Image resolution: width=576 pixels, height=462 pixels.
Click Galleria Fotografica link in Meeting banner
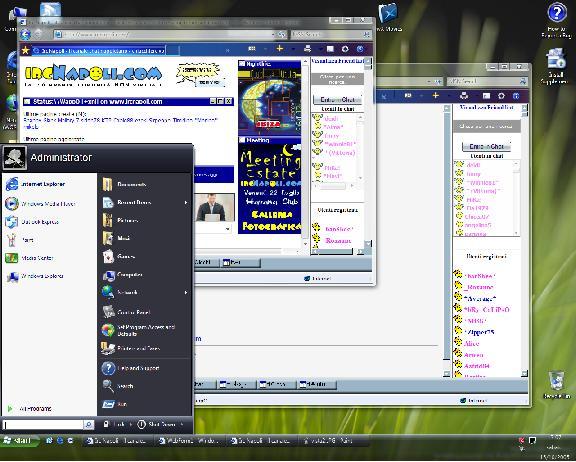pyautogui.click(x=271, y=220)
